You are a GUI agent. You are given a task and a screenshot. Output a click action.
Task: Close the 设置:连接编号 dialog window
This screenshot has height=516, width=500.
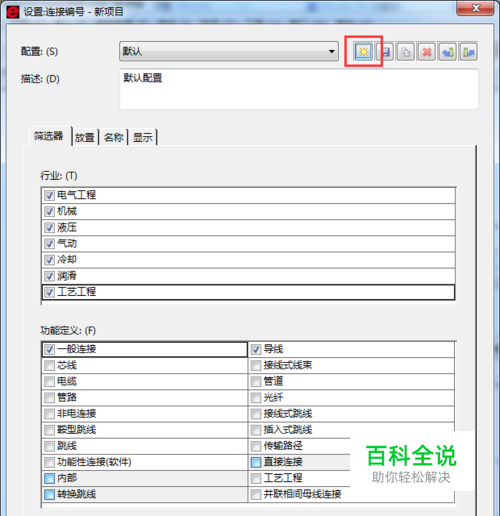(475, 8)
